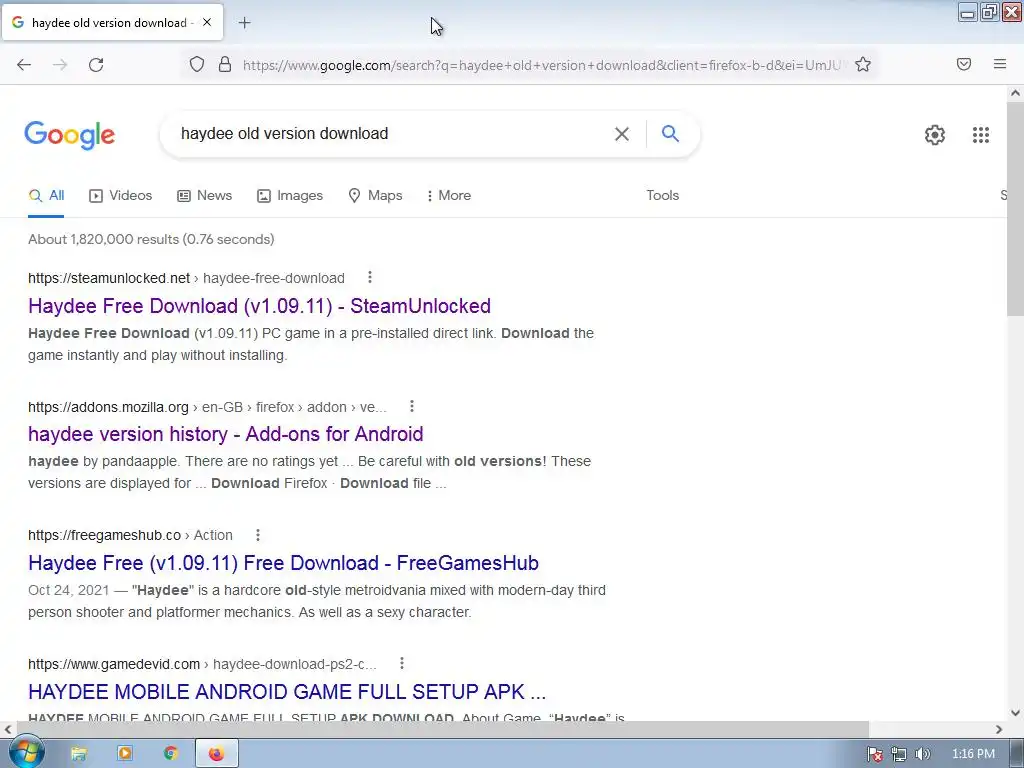Screen dimensions: 1024x768
Task: Click the About 1,820,000 results text
Action: pyautogui.click(x=151, y=239)
